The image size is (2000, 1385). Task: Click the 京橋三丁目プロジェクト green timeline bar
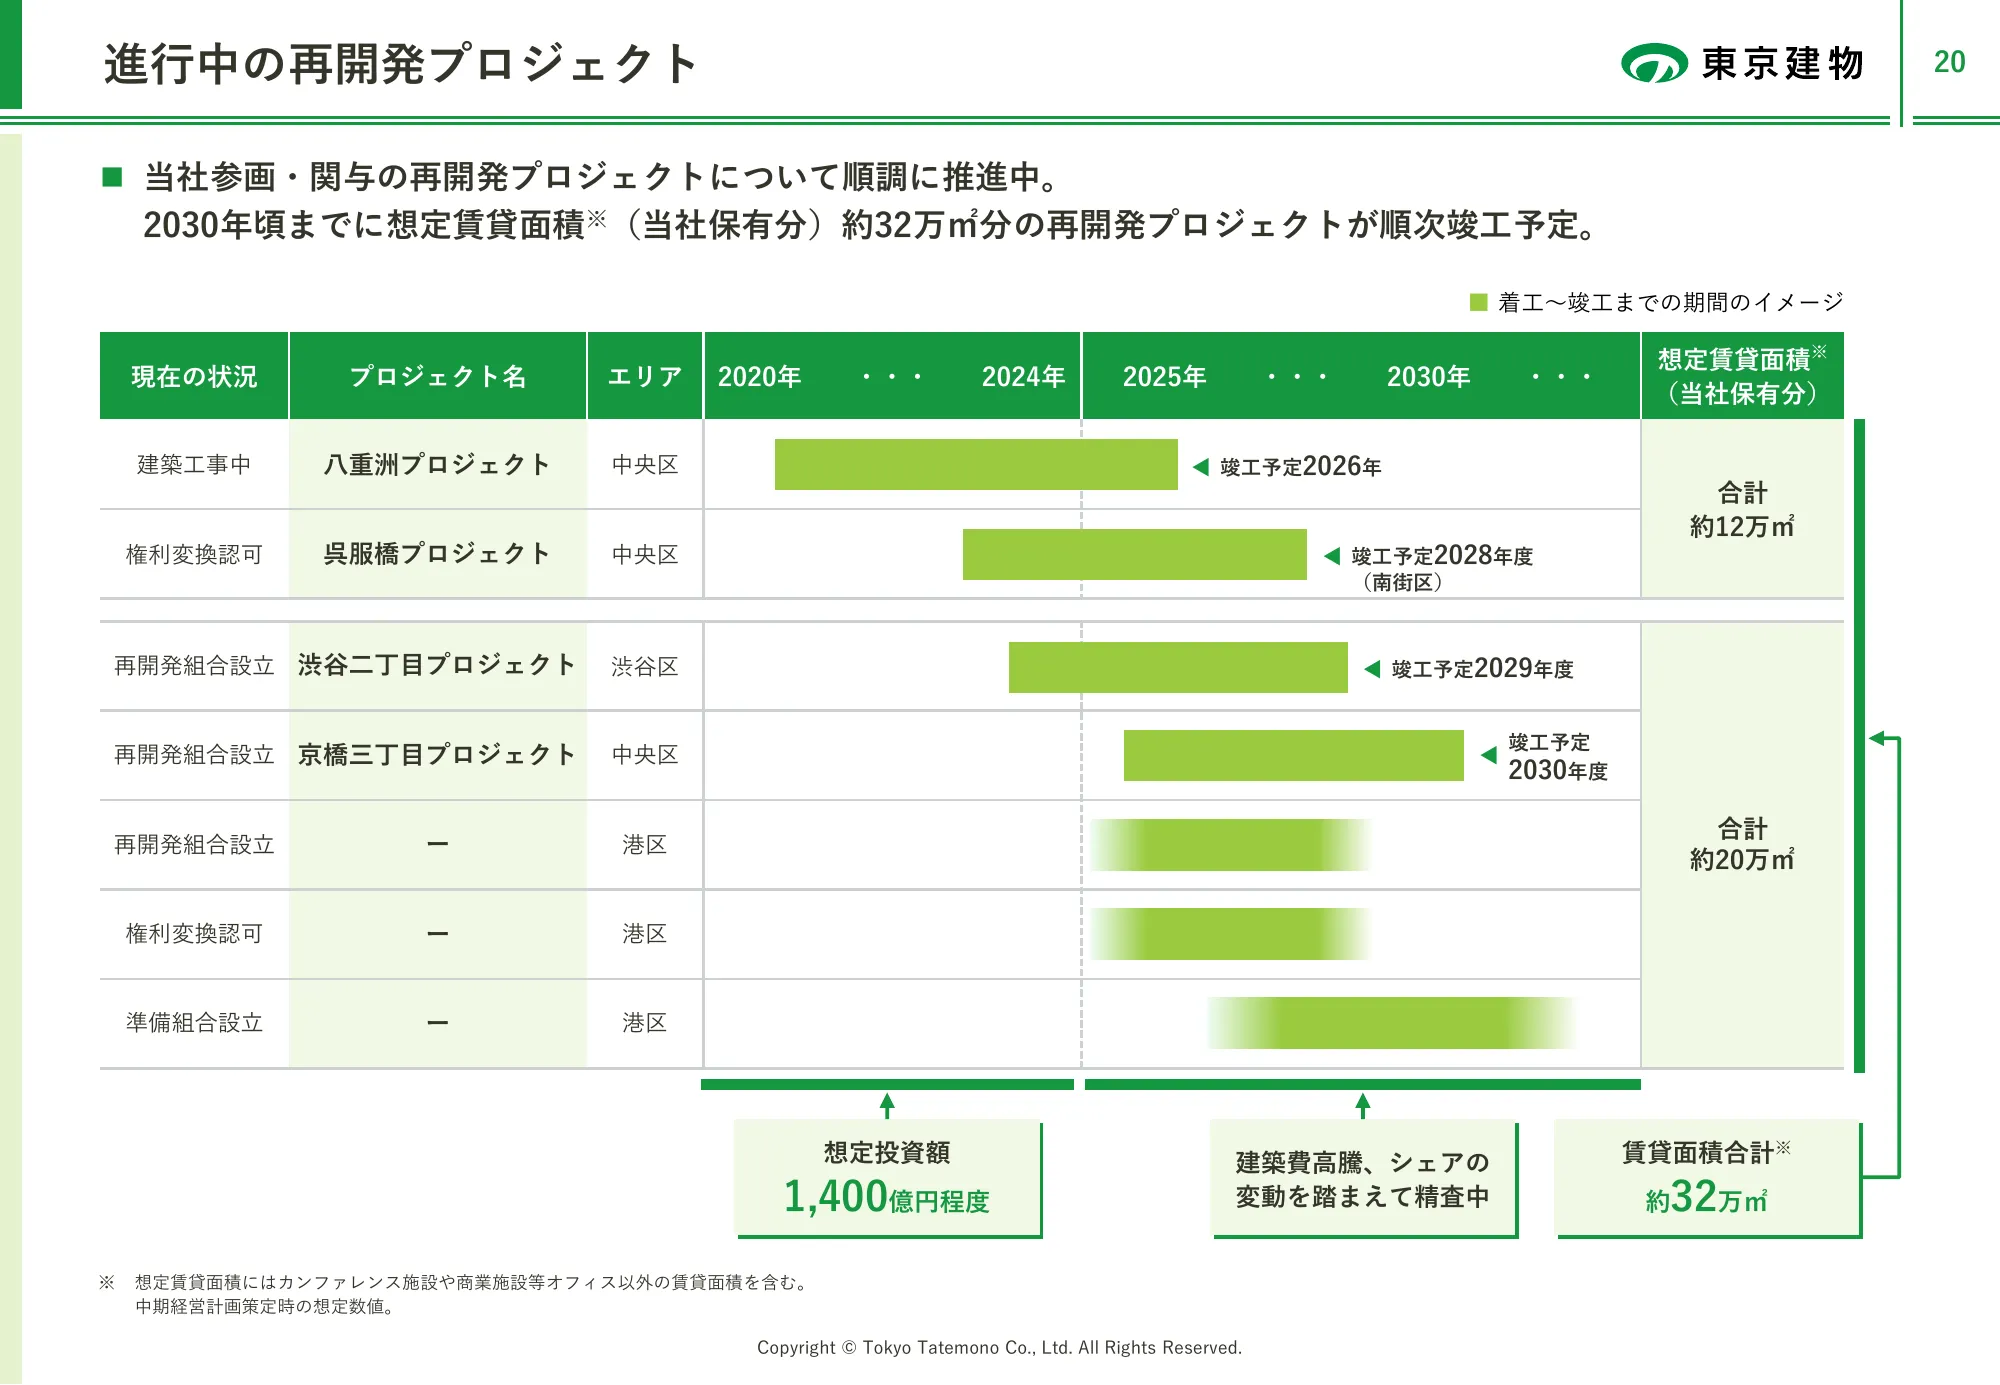(1293, 755)
